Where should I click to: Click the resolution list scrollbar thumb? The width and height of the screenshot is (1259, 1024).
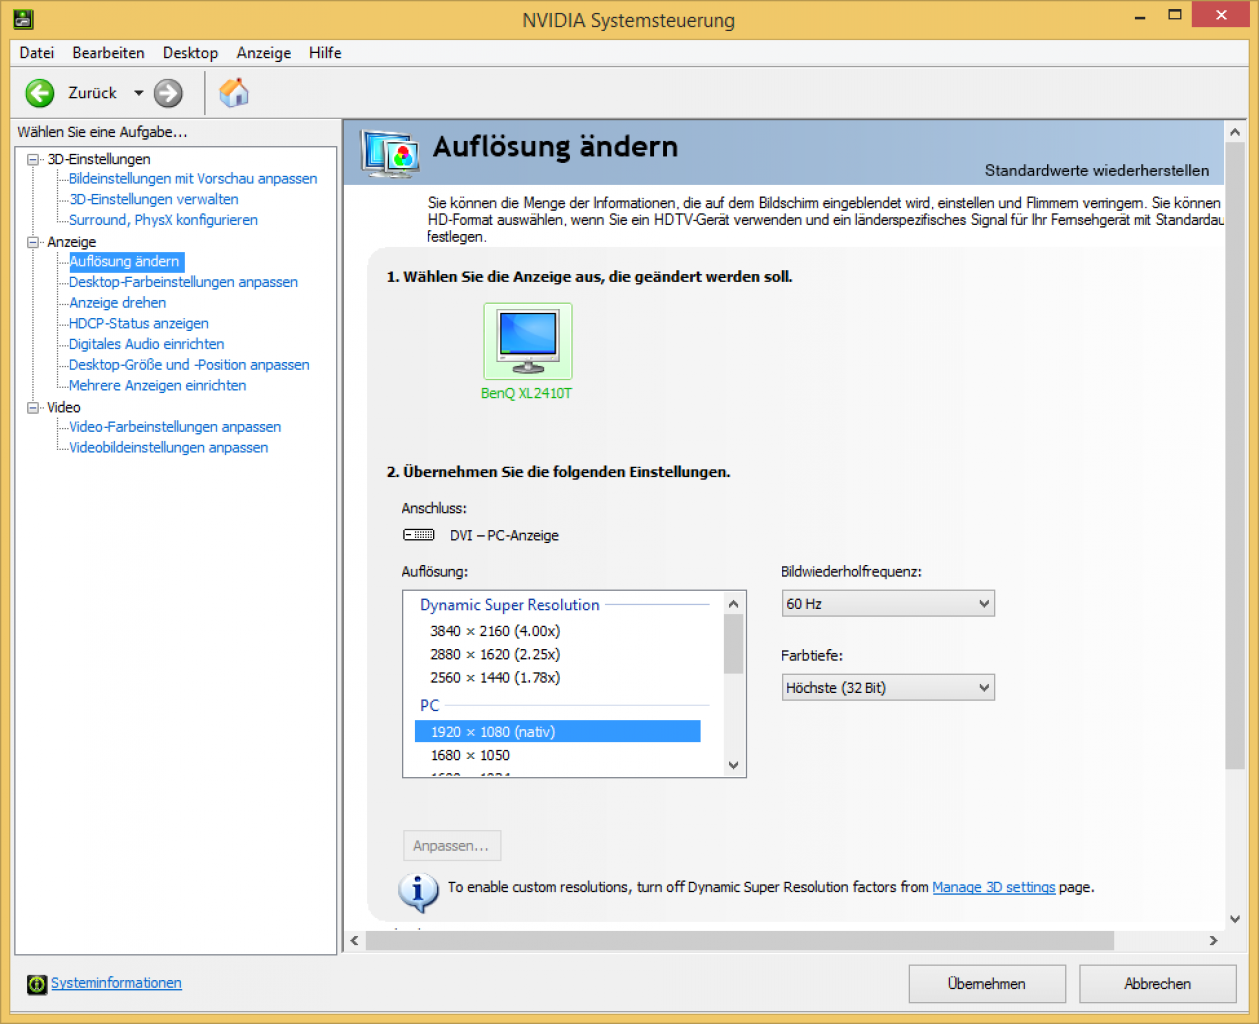tap(733, 644)
